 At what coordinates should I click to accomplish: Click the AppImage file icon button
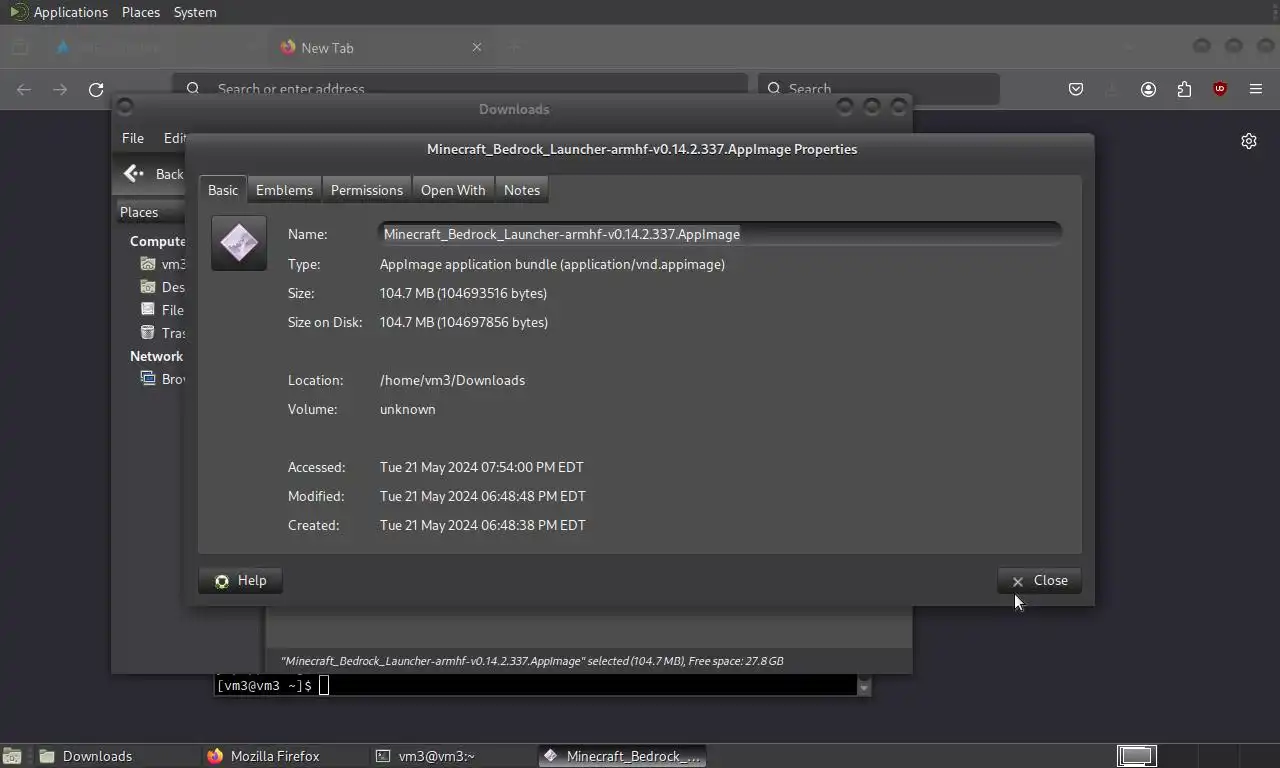(239, 243)
